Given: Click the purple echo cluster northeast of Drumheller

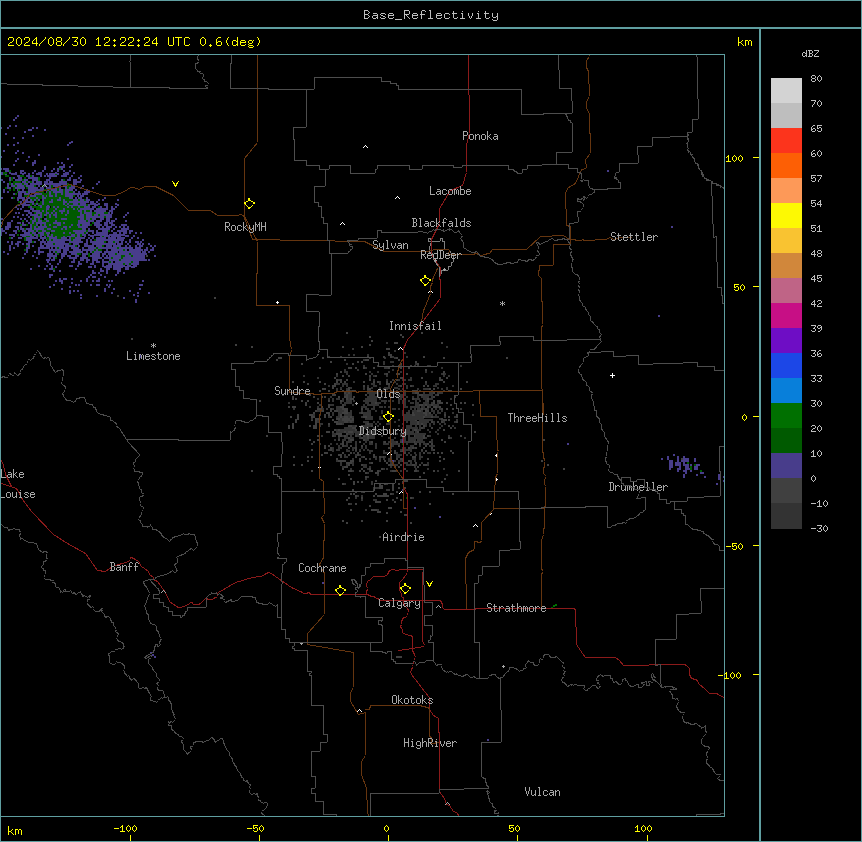Looking at the screenshot, I should click(x=684, y=465).
